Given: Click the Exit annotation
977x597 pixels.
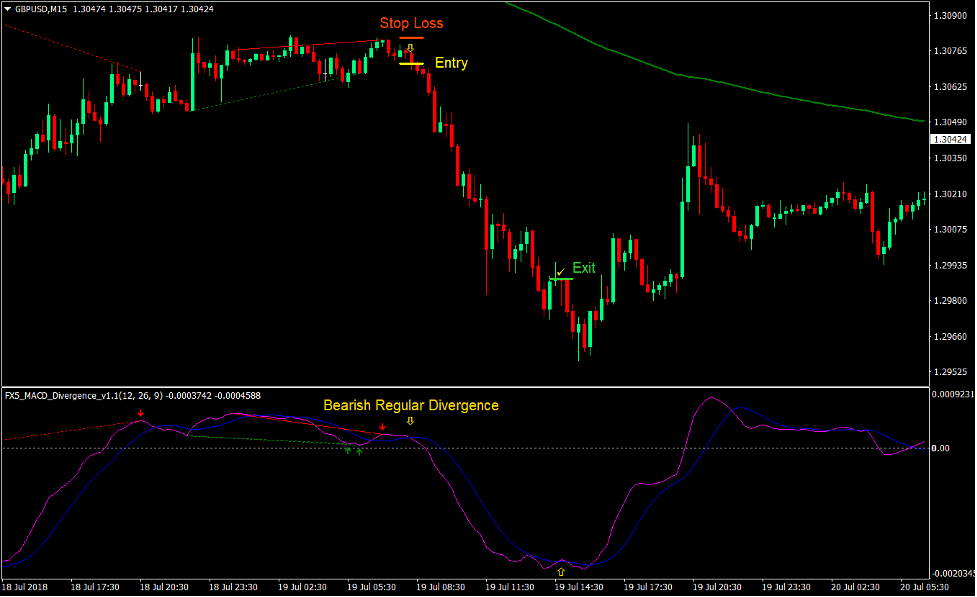Looking at the screenshot, I should point(584,268).
